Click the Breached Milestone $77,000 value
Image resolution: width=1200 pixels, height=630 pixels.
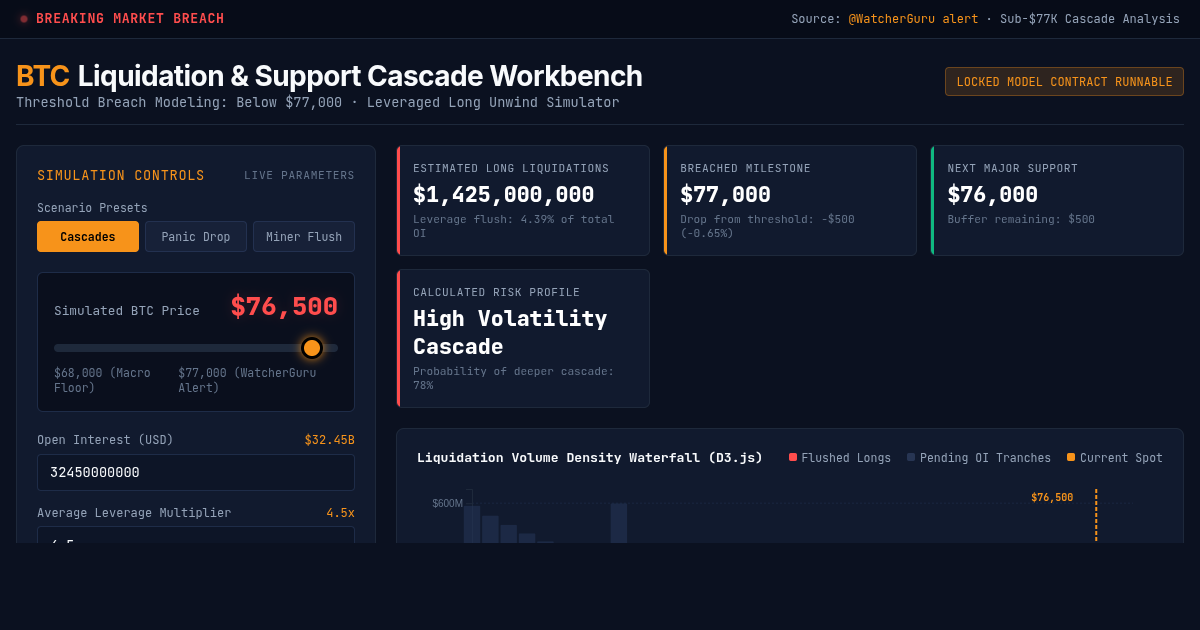pos(725,195)
